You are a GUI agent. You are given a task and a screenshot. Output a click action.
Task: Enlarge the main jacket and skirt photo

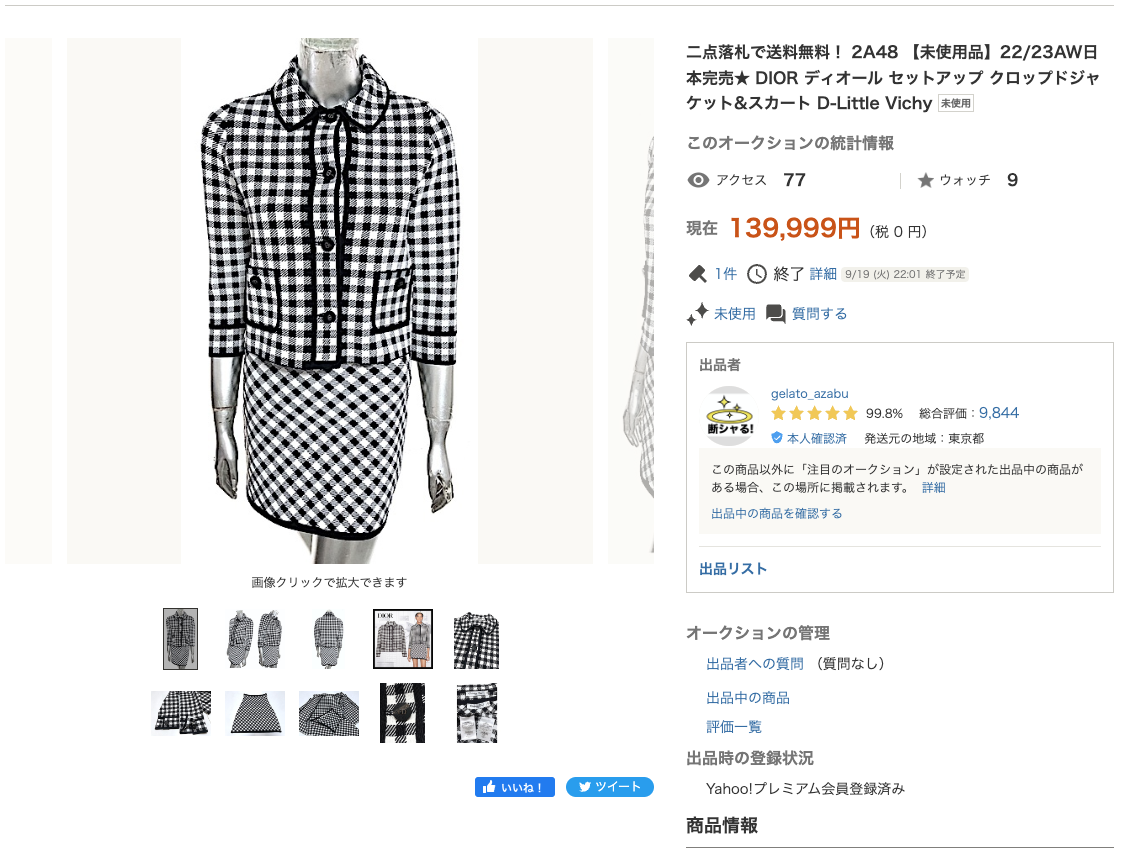click(329, 300)
